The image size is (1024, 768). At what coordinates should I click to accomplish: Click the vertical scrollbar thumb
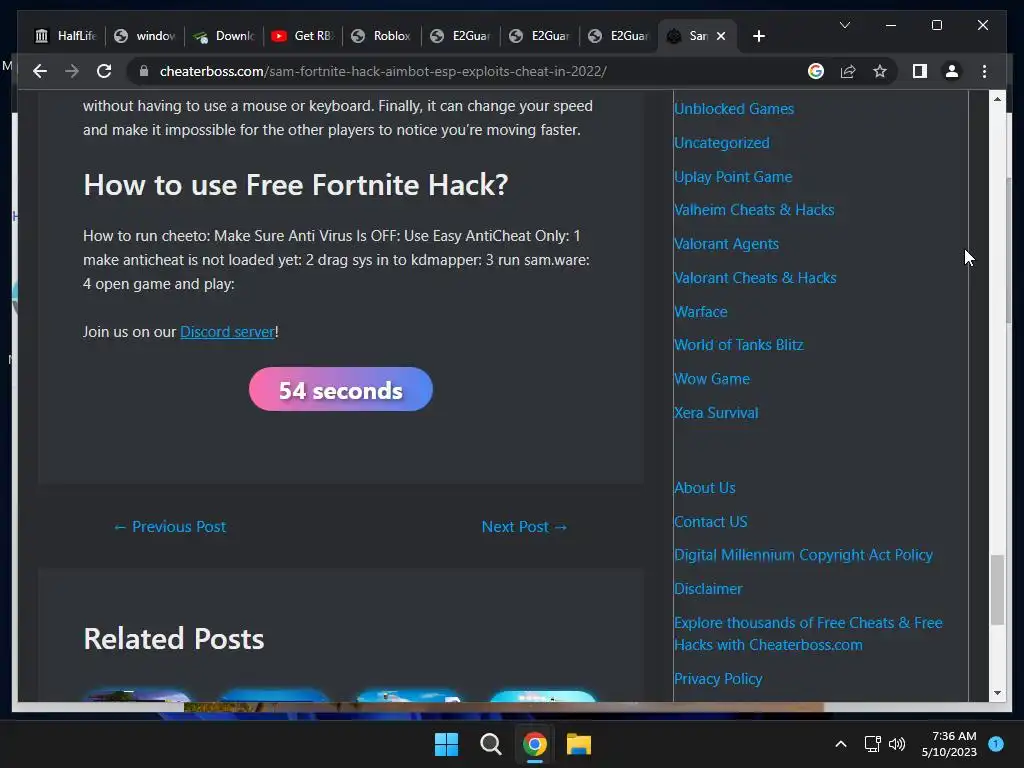[x=997, y=590]
